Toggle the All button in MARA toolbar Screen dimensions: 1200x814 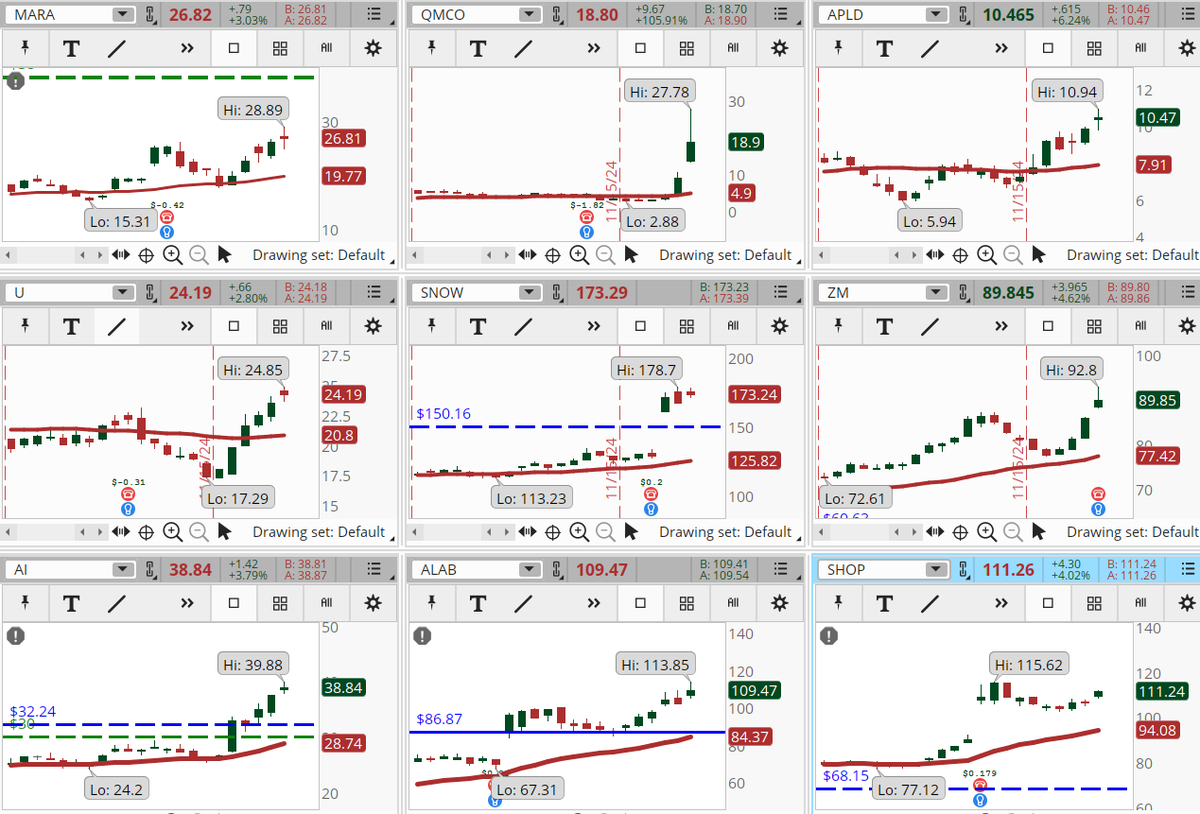(x=327, y=48)
